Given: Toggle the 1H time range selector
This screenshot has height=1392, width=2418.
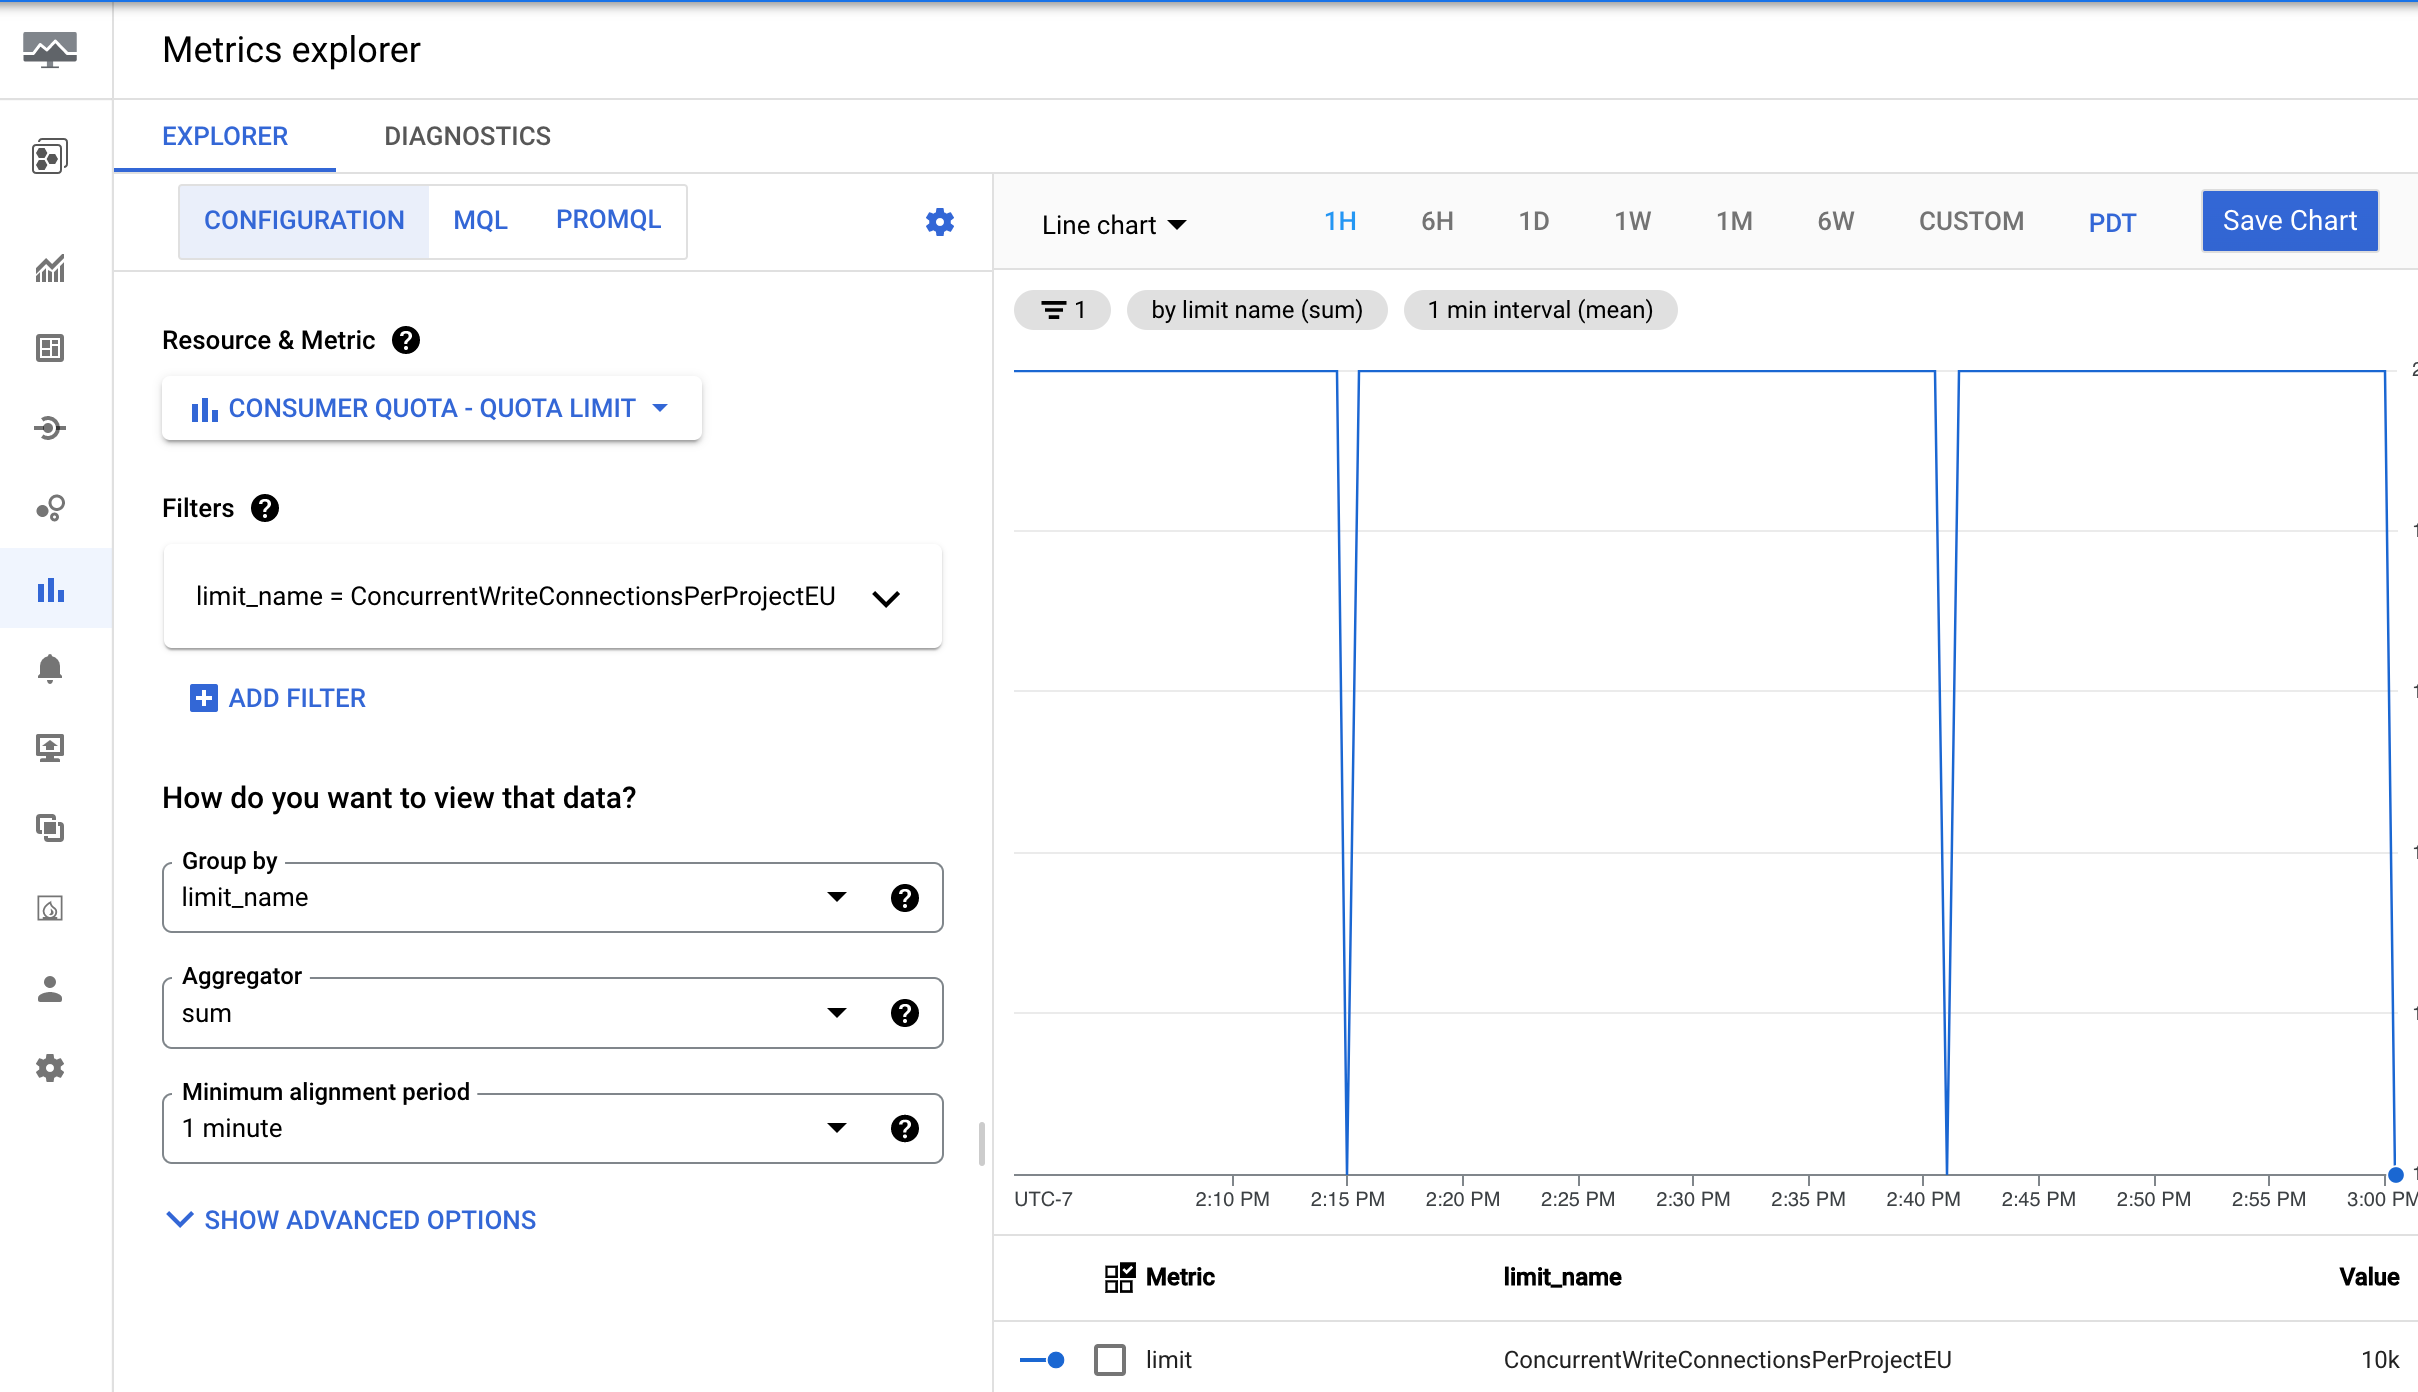Looking at the screenshot, I should (1342, 221).
